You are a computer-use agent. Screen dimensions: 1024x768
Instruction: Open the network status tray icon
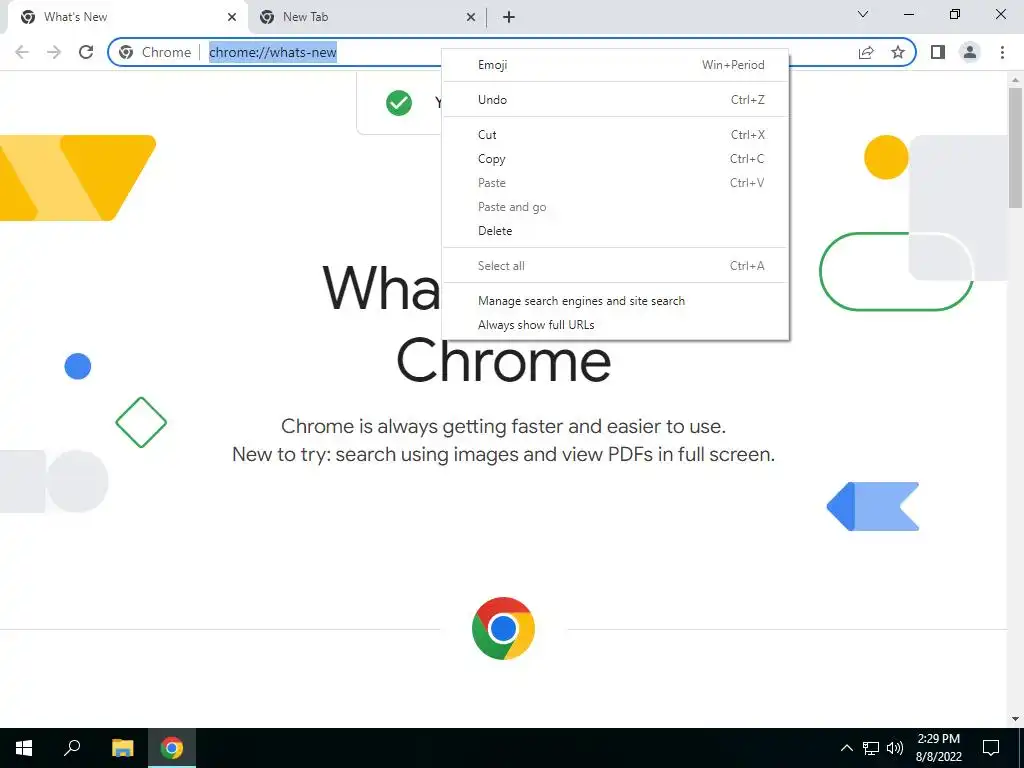[871, 748]
